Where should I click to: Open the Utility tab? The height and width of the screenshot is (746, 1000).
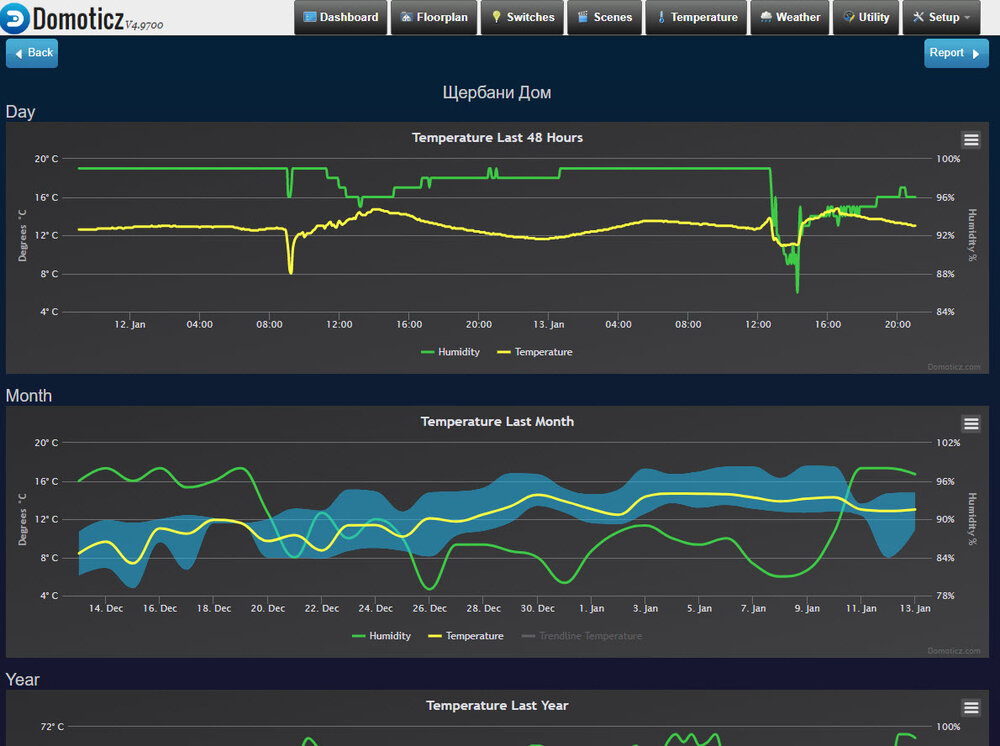pos(865,17)
